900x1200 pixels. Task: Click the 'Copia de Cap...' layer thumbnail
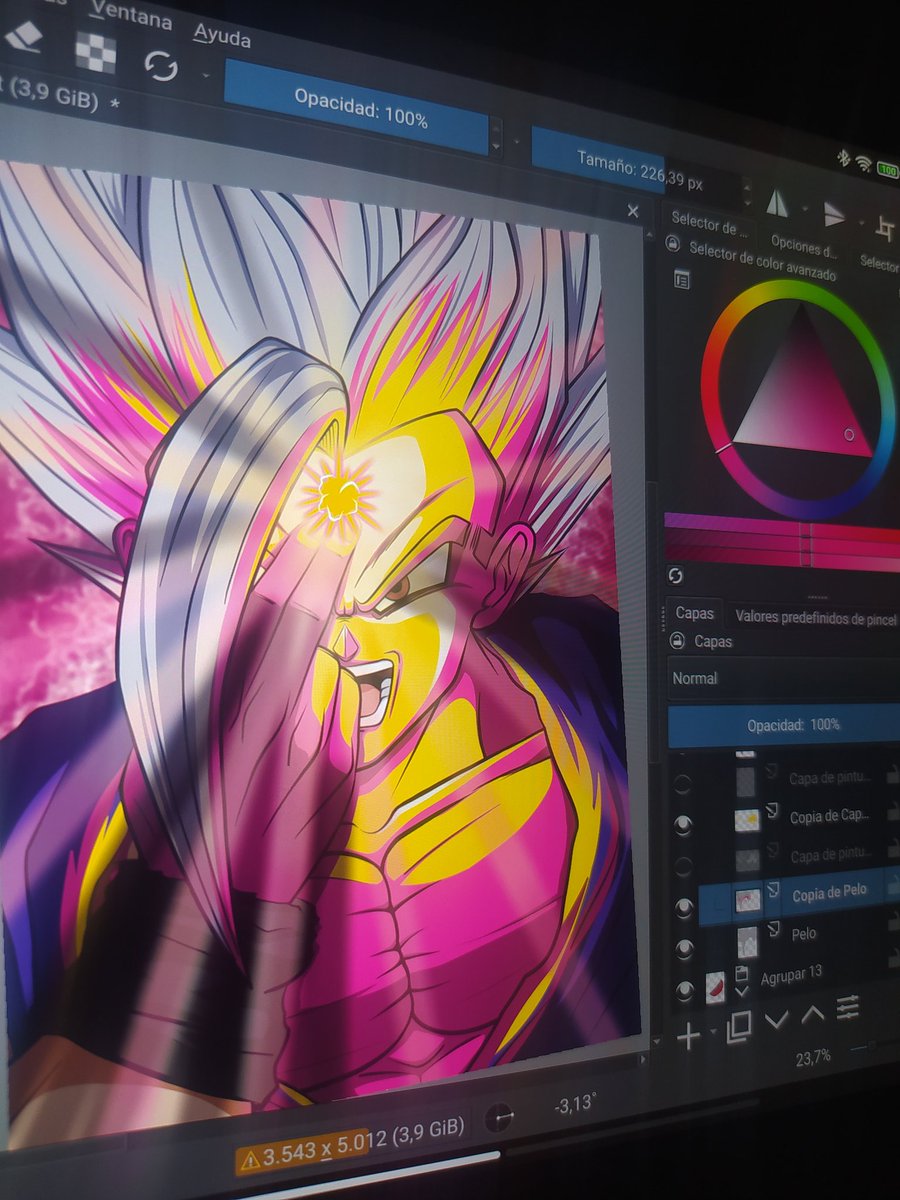click(x=748, y=820)
